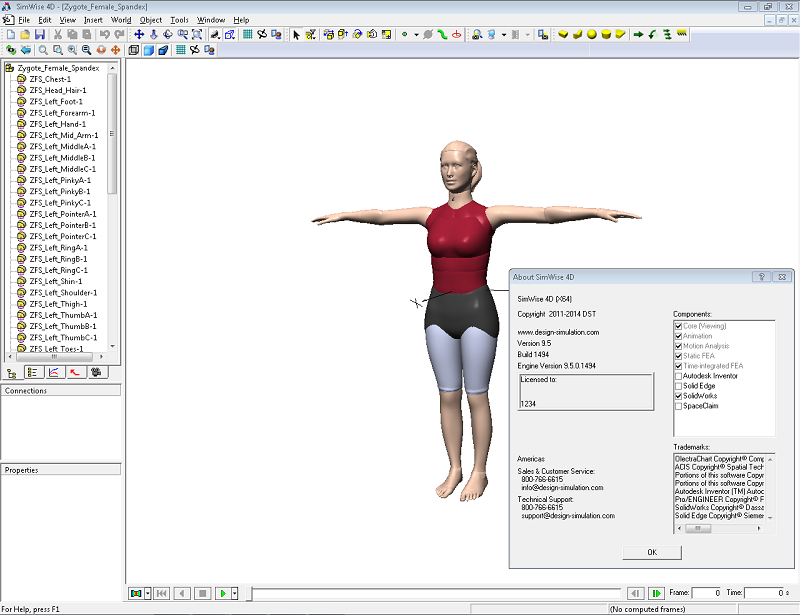Select the yellow cylinder body tool
The image size is (800, 615).
tap(606, 34)
